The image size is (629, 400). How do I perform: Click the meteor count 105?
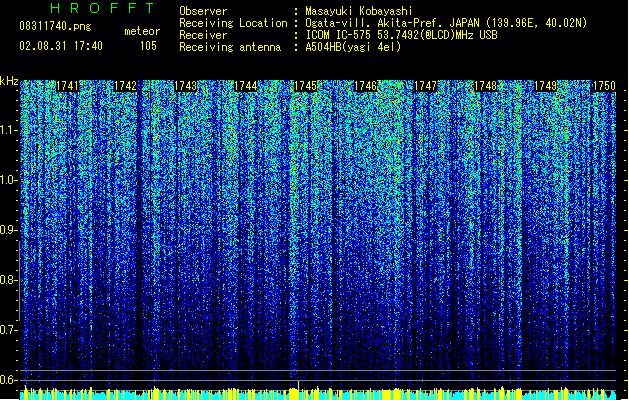coord(148,46)
